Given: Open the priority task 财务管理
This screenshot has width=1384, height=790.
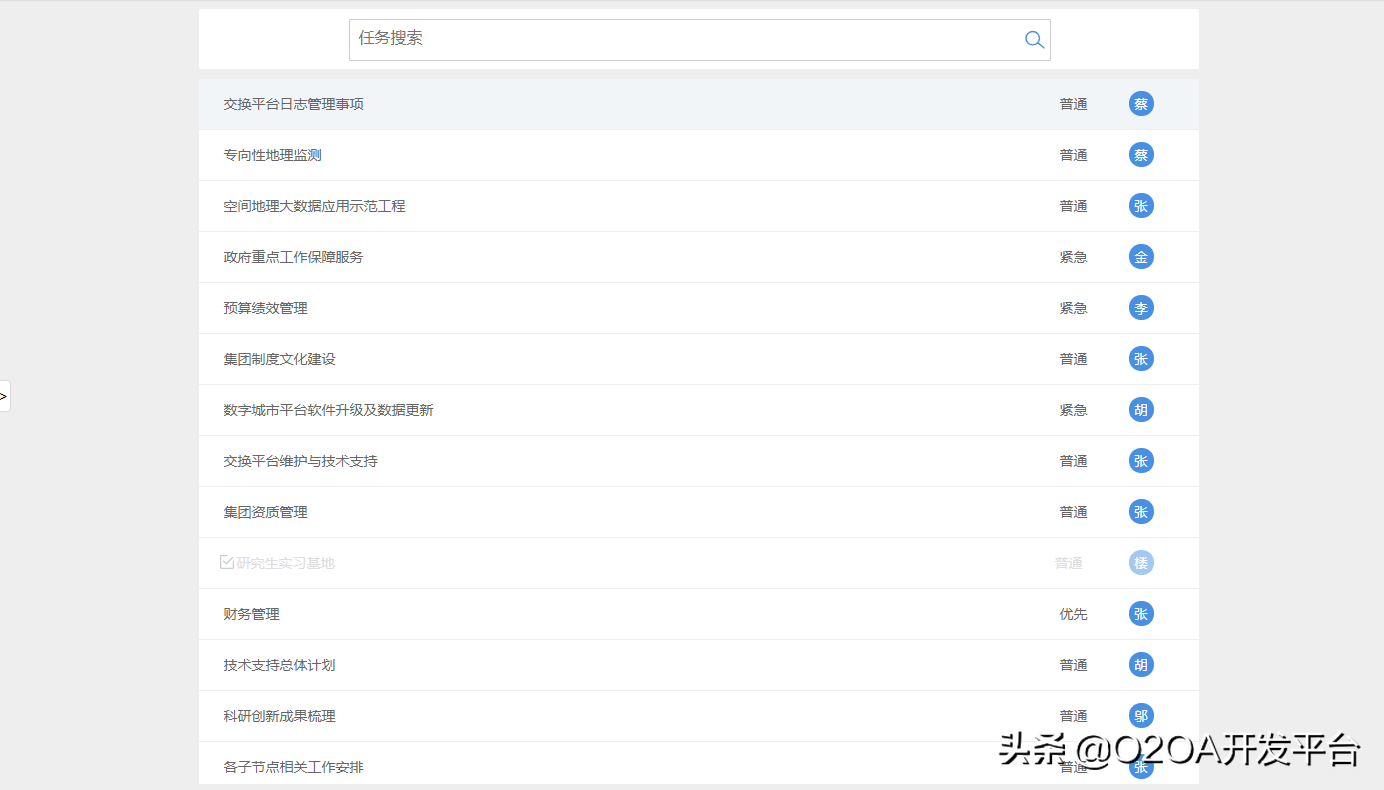Looking at the screenshot, I should 250,613.
